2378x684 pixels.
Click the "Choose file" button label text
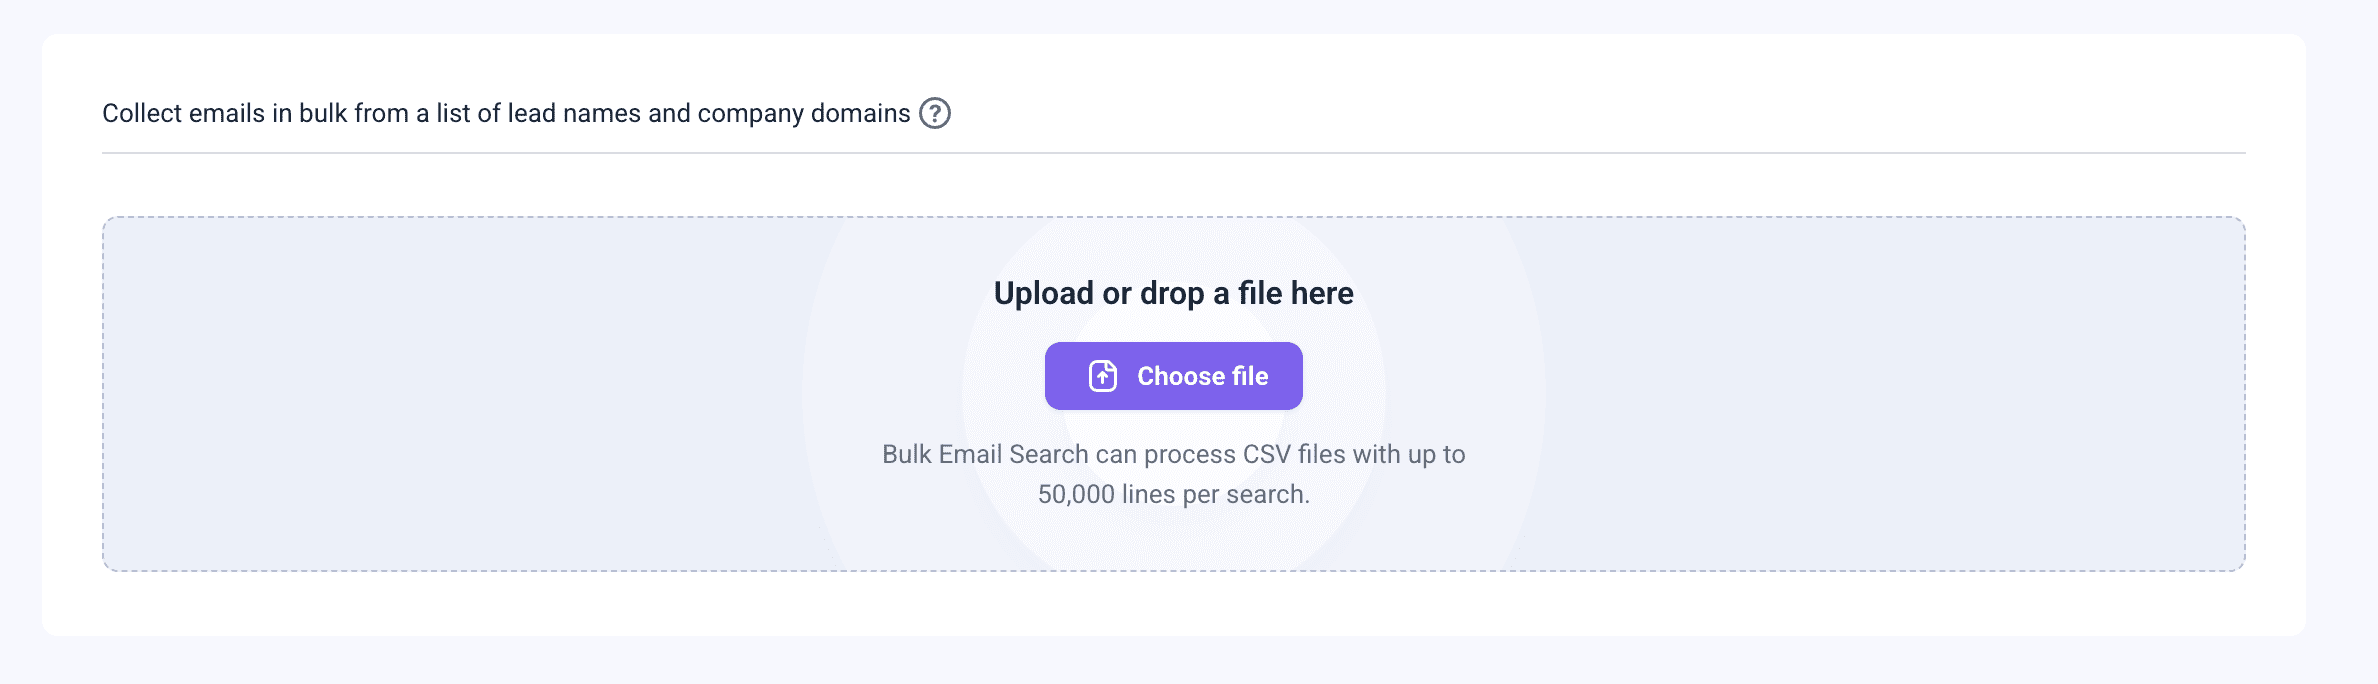point(1202,376)
